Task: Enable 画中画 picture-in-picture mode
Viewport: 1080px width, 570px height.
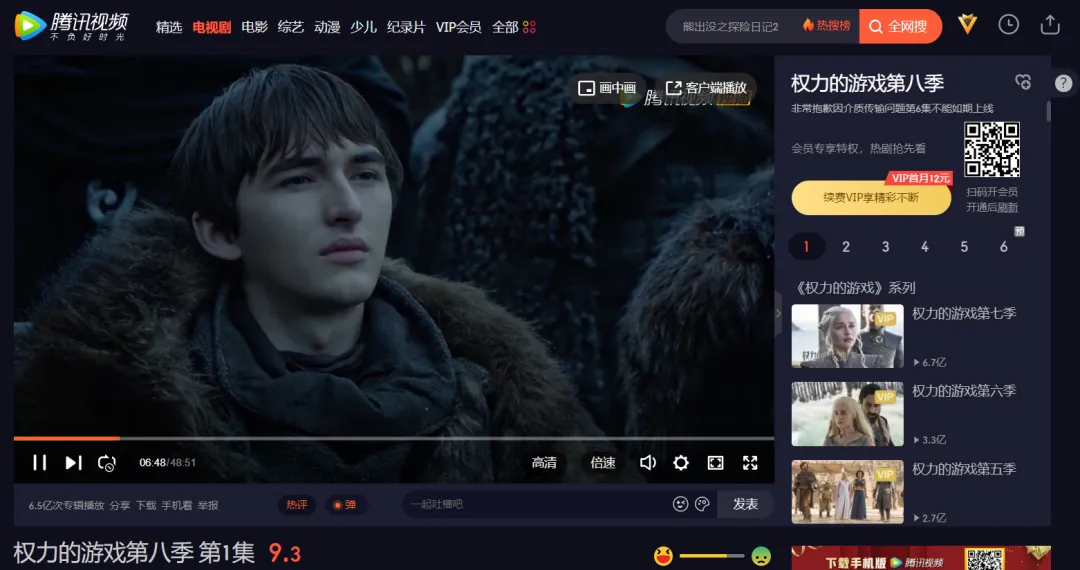Action: [607, 88]
